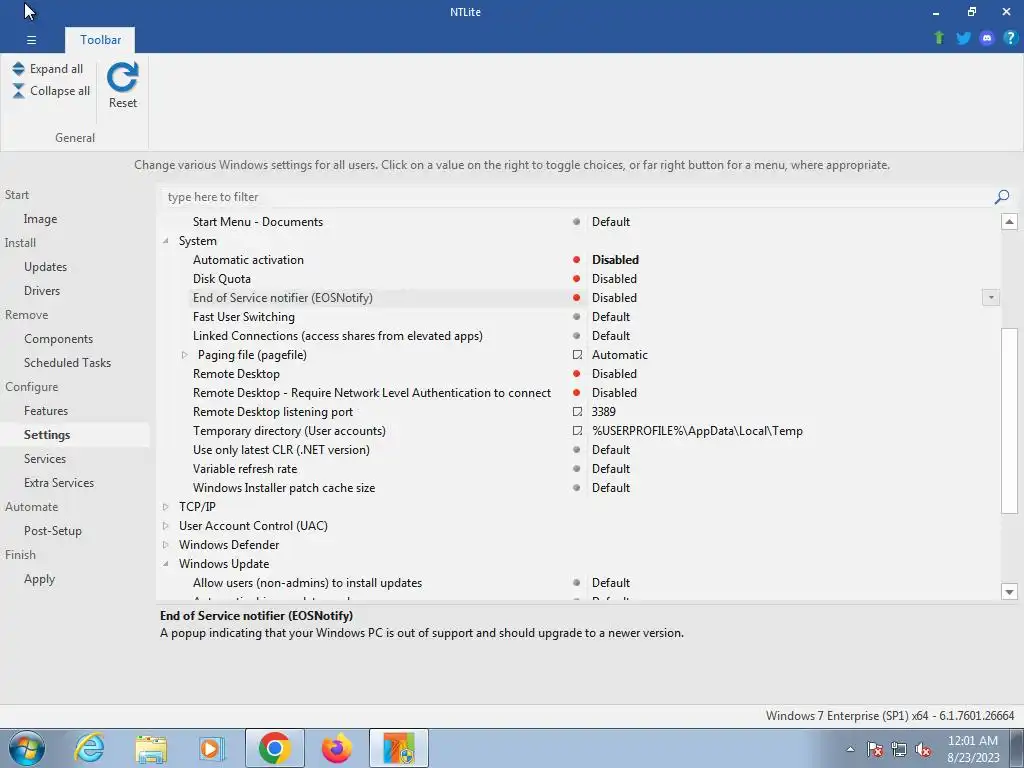Open dropdown for End of Service notifier row

tap(991, 297)
